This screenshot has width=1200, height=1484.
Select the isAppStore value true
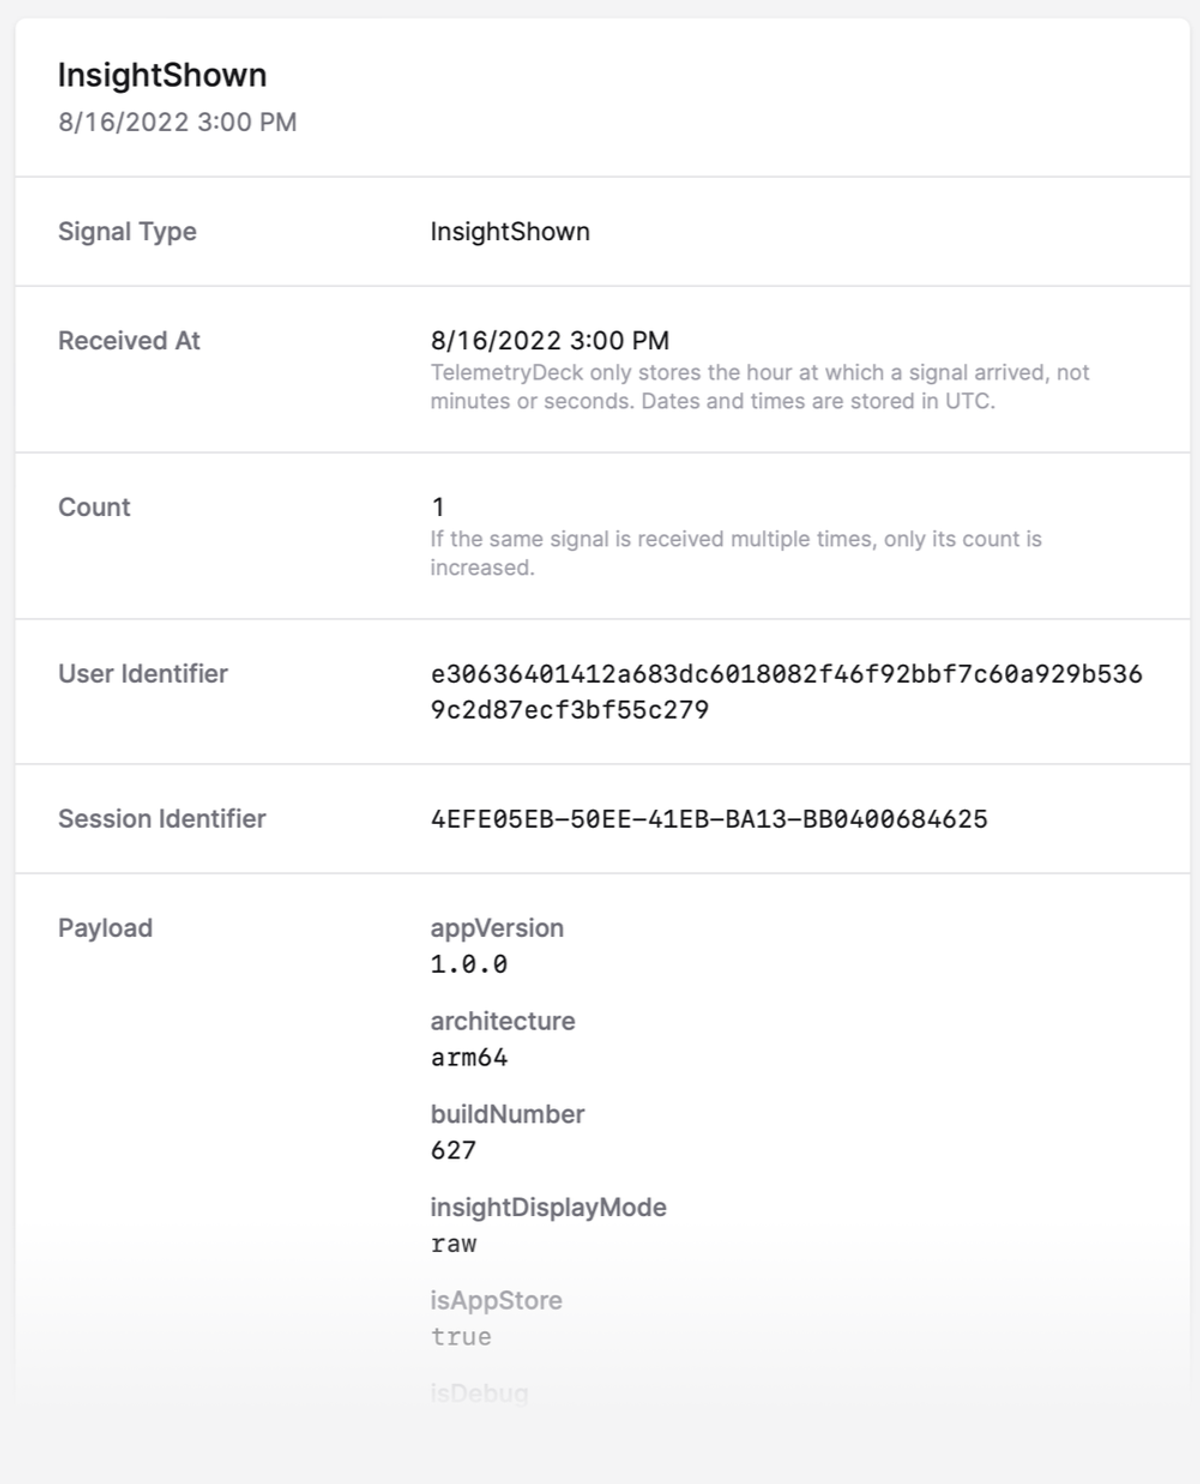pyautogui.click(x=461, y=1337)
